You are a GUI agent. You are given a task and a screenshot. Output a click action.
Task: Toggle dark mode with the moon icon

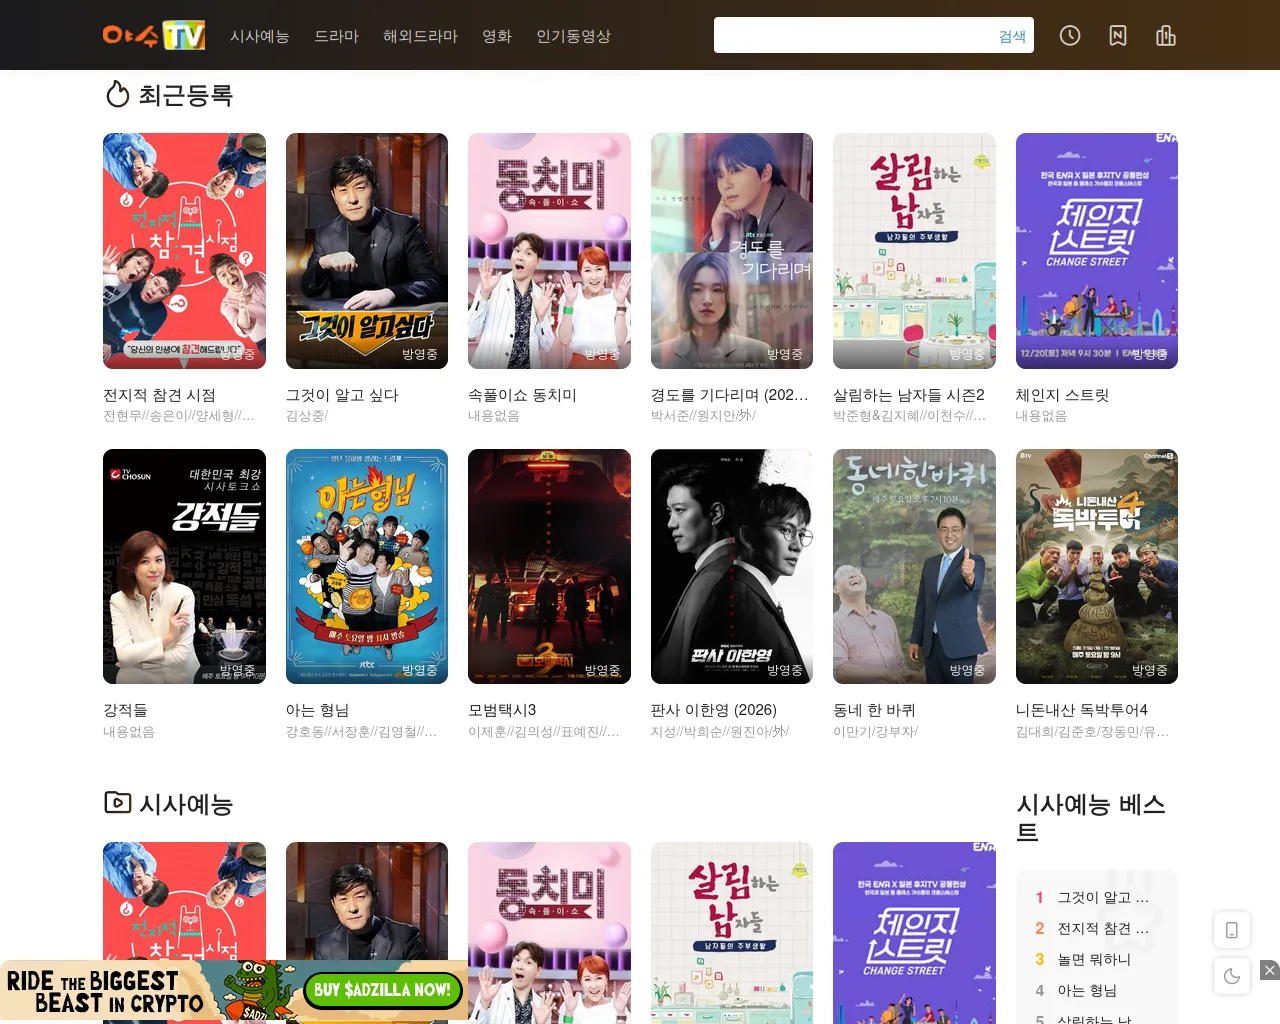pyautogui.click(x=1232, y=976)
